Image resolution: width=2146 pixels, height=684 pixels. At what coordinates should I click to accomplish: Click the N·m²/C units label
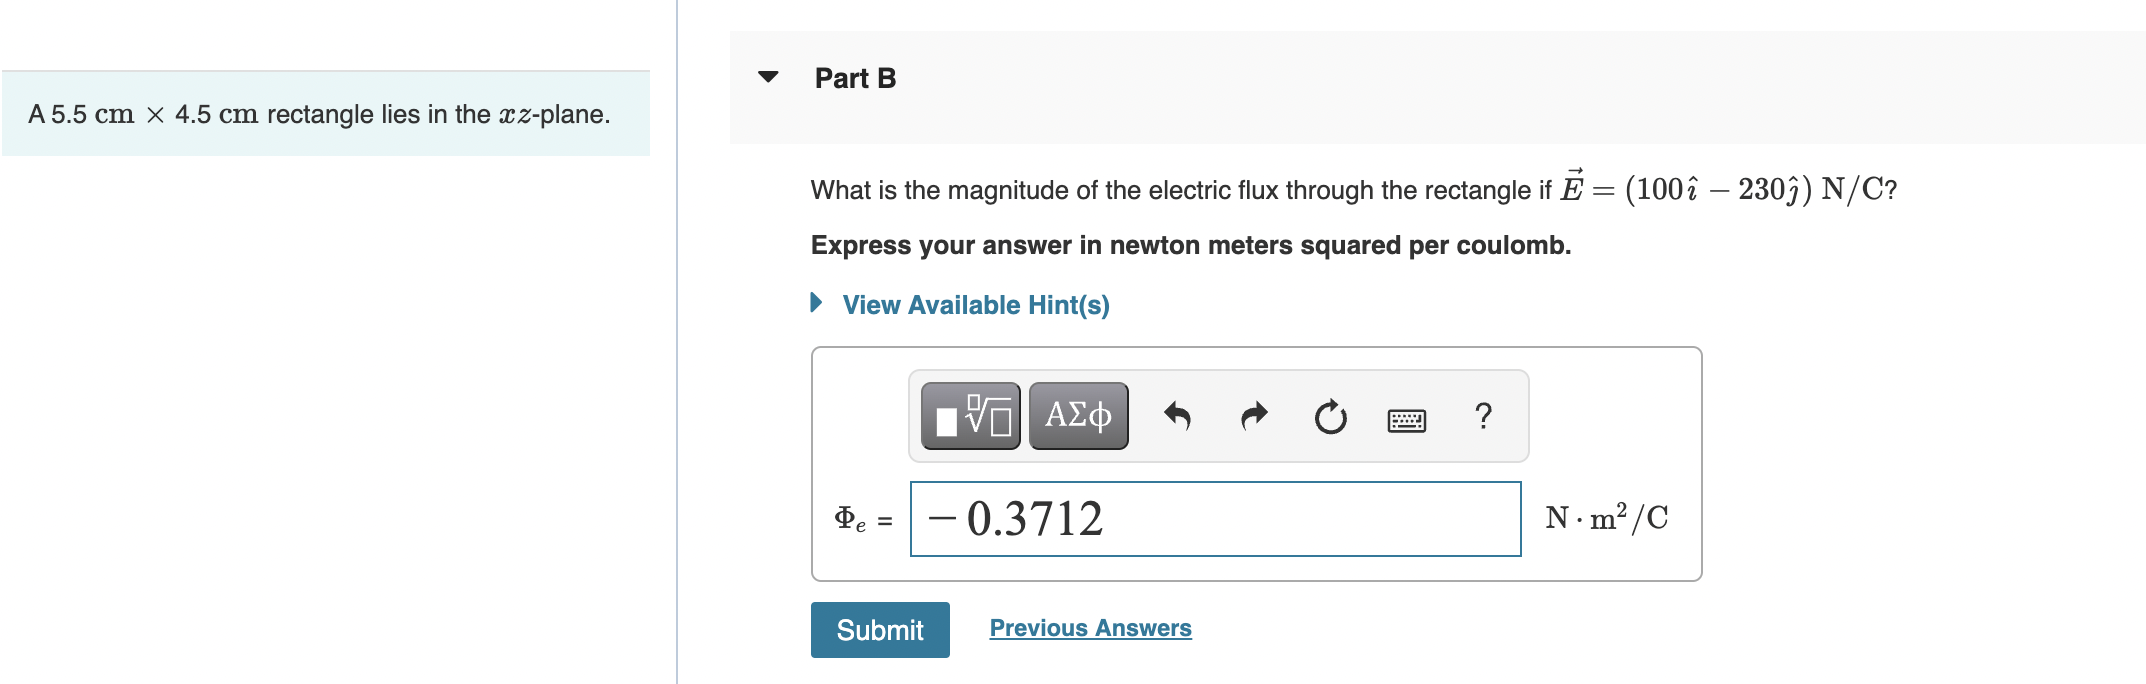pos(1606,518)
